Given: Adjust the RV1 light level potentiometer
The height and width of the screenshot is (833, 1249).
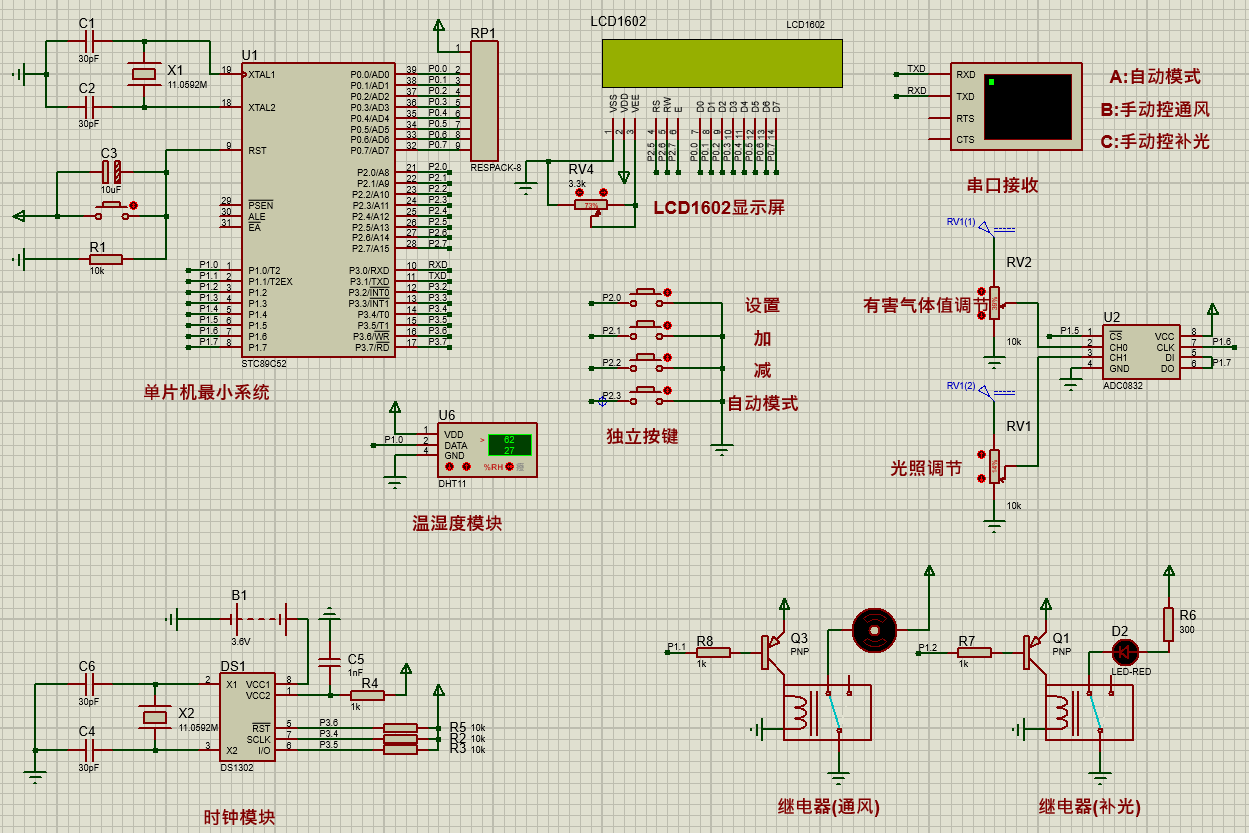Looking at the screenshot, I should [994, 465].
